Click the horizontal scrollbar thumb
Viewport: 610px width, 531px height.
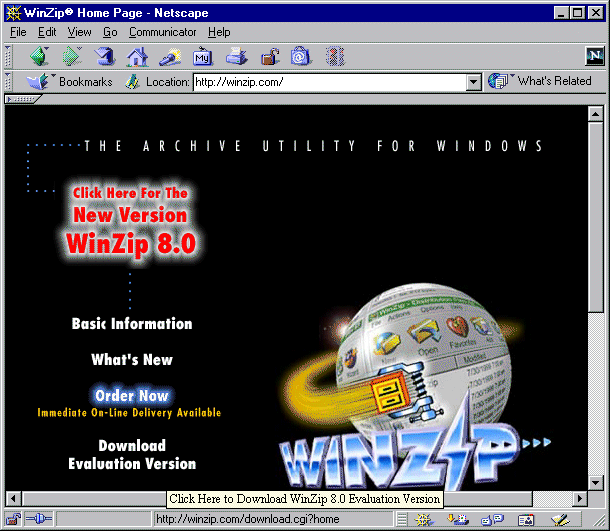pos(277,498)
